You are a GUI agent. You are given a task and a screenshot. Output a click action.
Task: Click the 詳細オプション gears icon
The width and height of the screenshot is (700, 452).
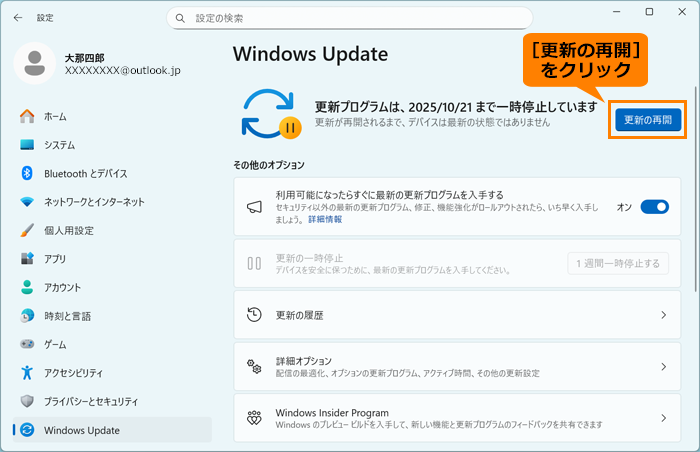tap(254, 366)
